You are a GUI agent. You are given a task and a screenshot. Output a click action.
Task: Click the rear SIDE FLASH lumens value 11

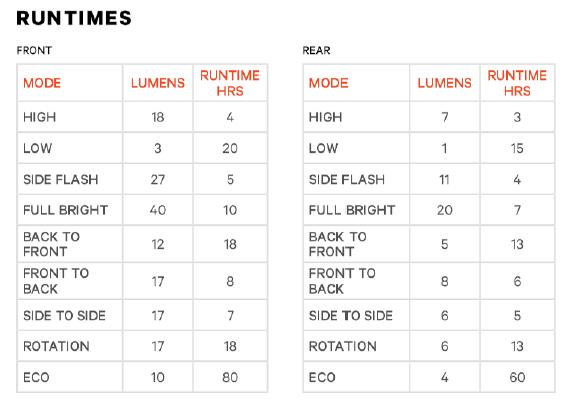pos(444,179)
